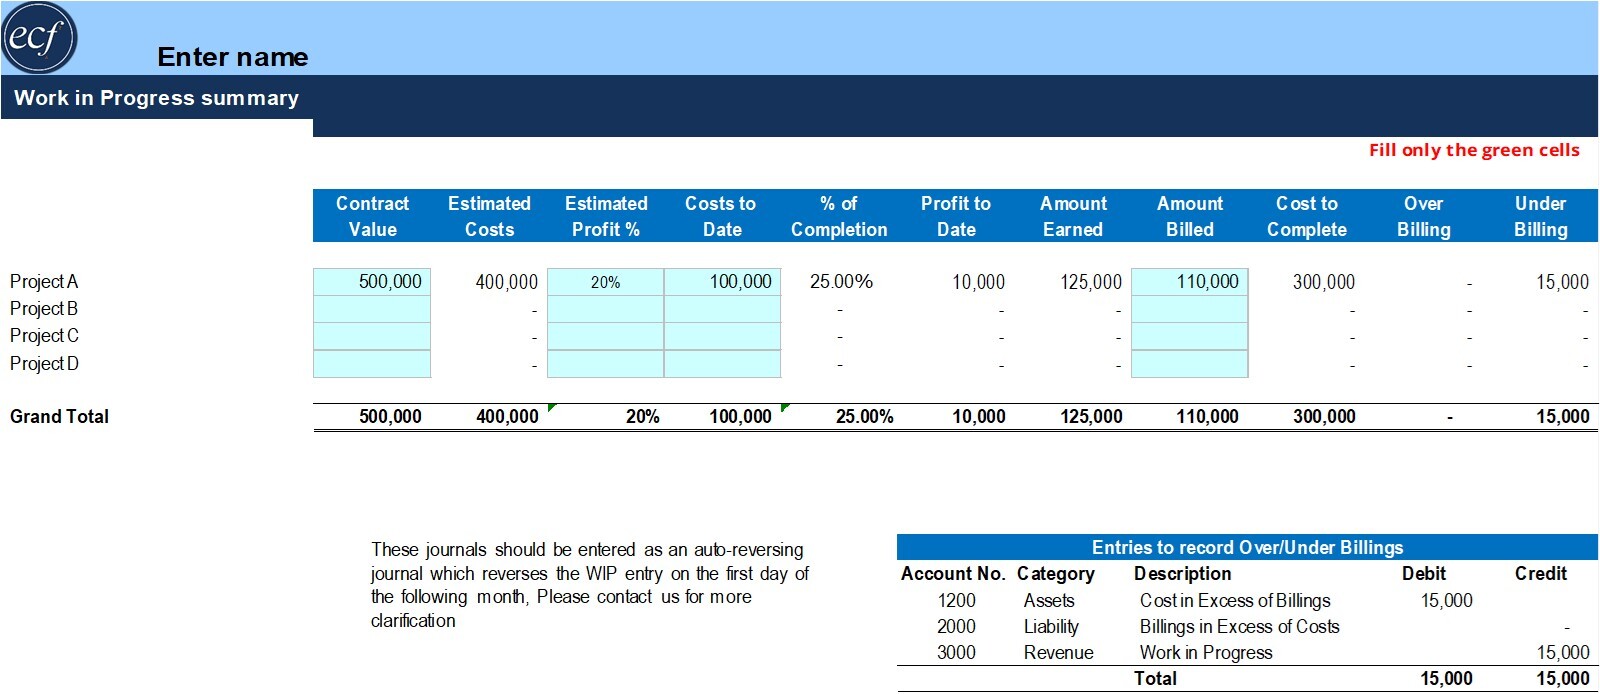Click account number 2000
Viewport: 1600px width, 694px height.
(x=956, y=627)
